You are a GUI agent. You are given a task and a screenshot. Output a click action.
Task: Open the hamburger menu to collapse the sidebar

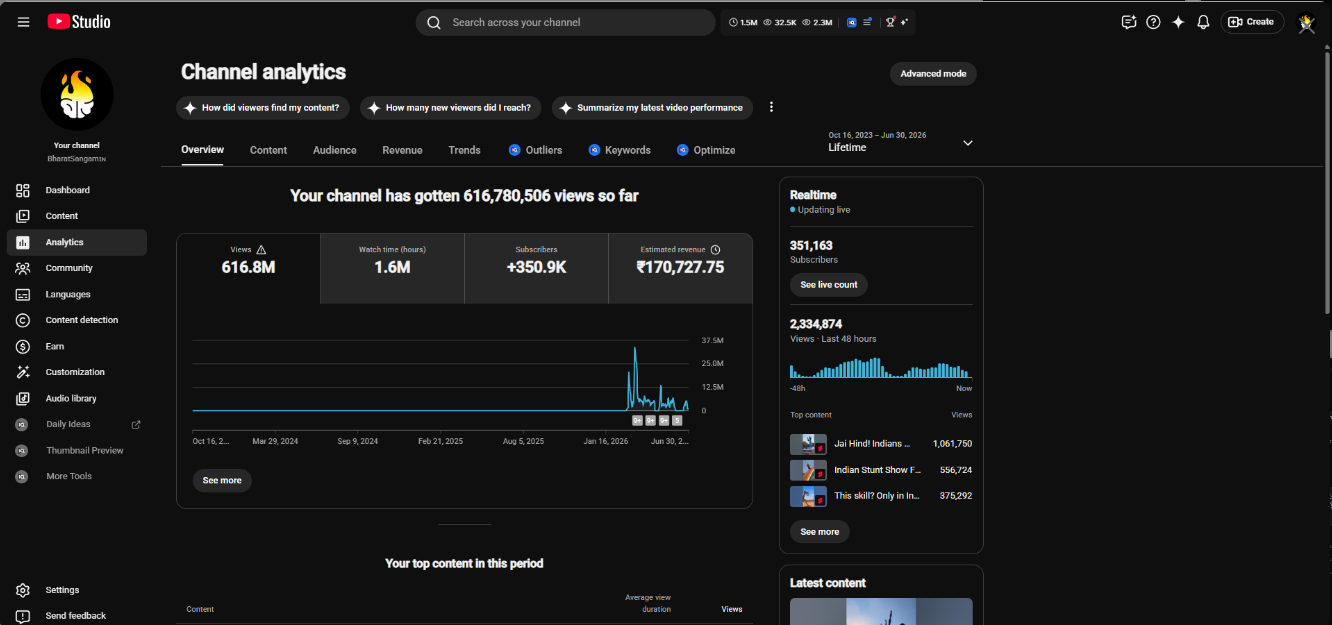click(23, 22)
